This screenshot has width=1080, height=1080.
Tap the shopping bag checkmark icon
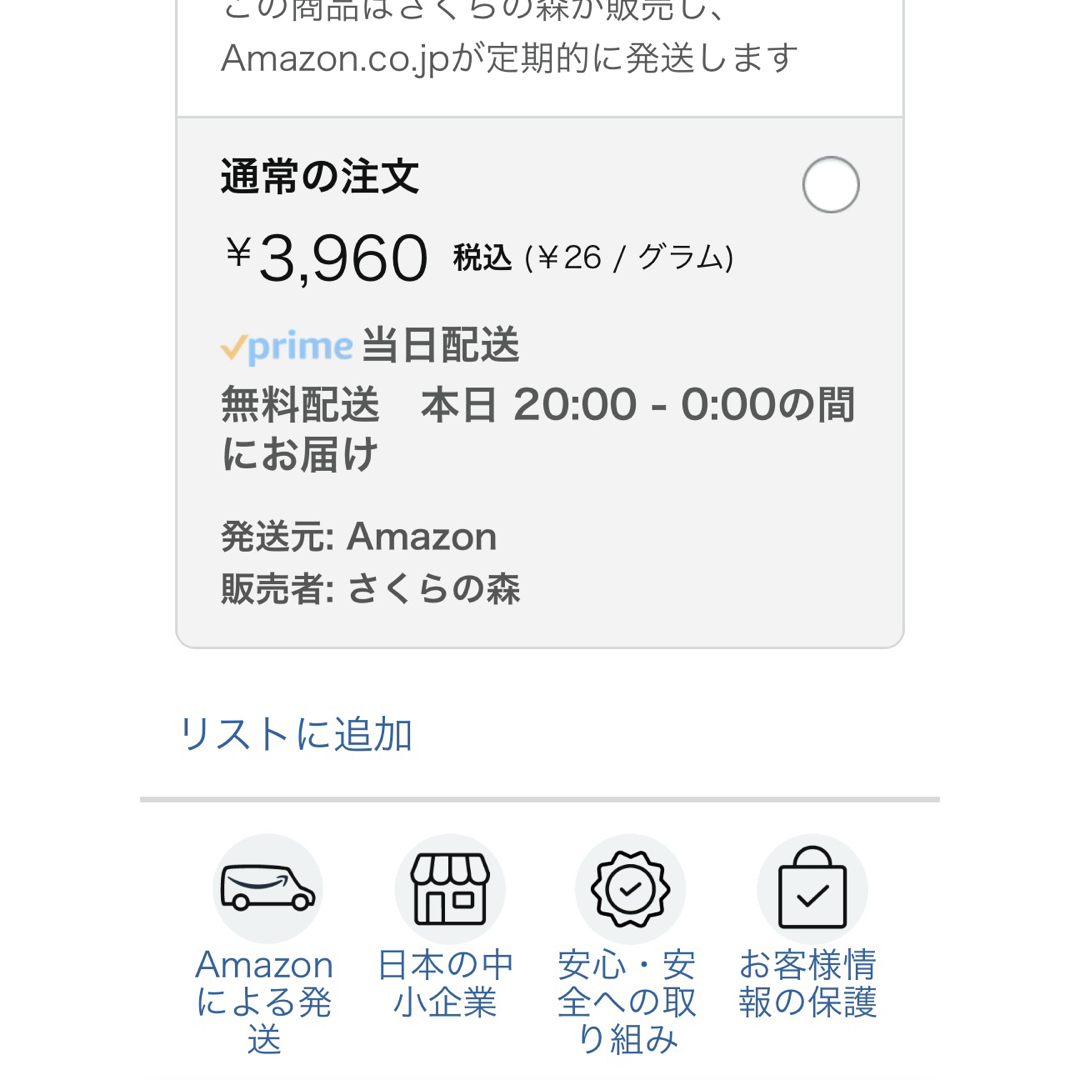click(x=812, y=889)
